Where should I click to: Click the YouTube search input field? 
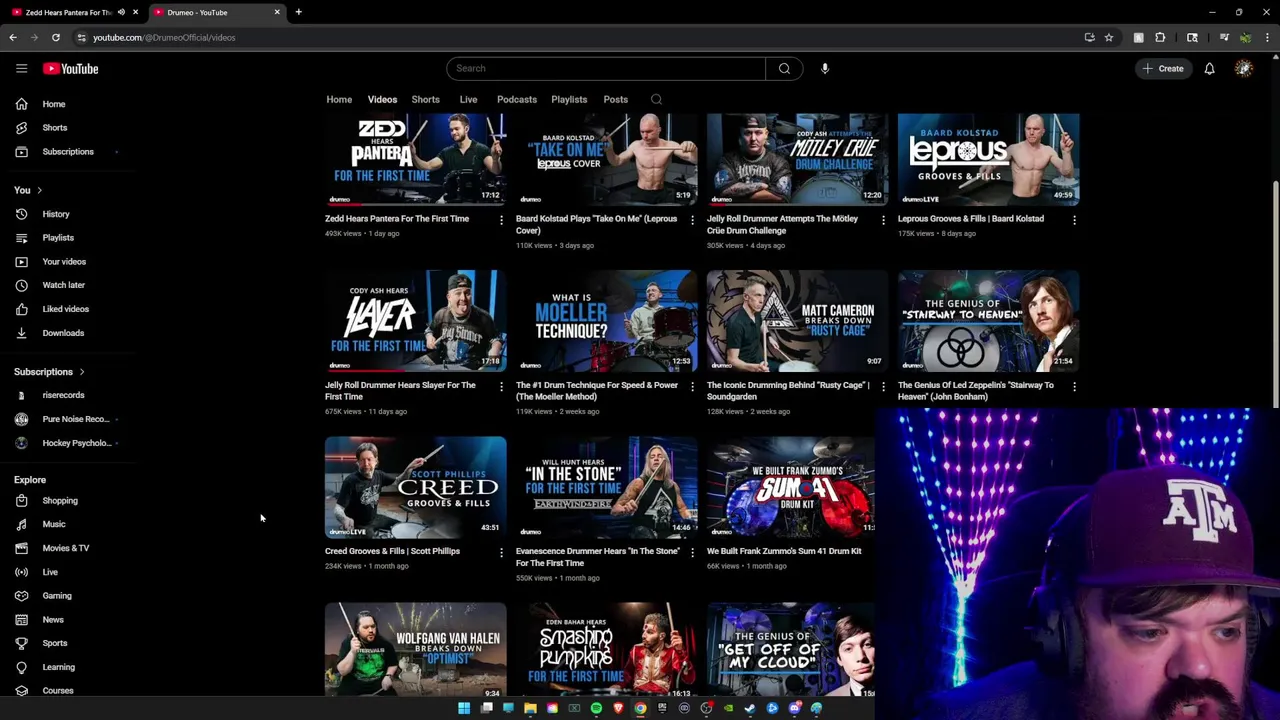606,68
